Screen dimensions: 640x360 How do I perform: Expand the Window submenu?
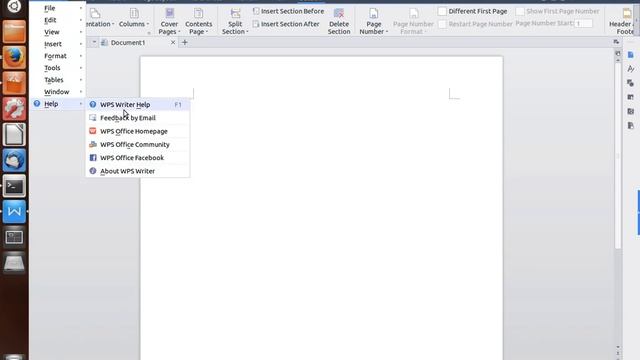click(58, 92)
